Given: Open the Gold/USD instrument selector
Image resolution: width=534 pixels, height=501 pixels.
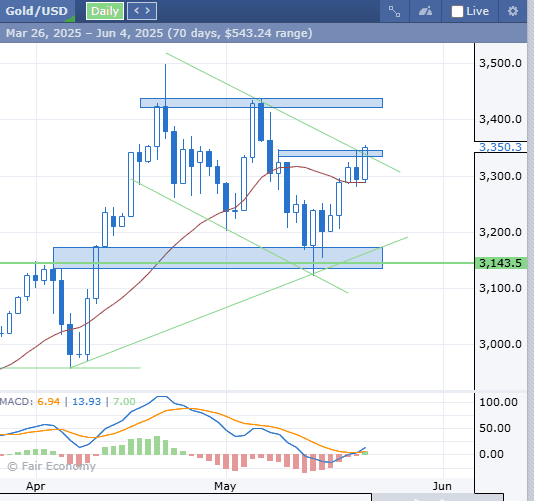Looking at the screenshot, I should pyautogui.click(x=37, y=11).
